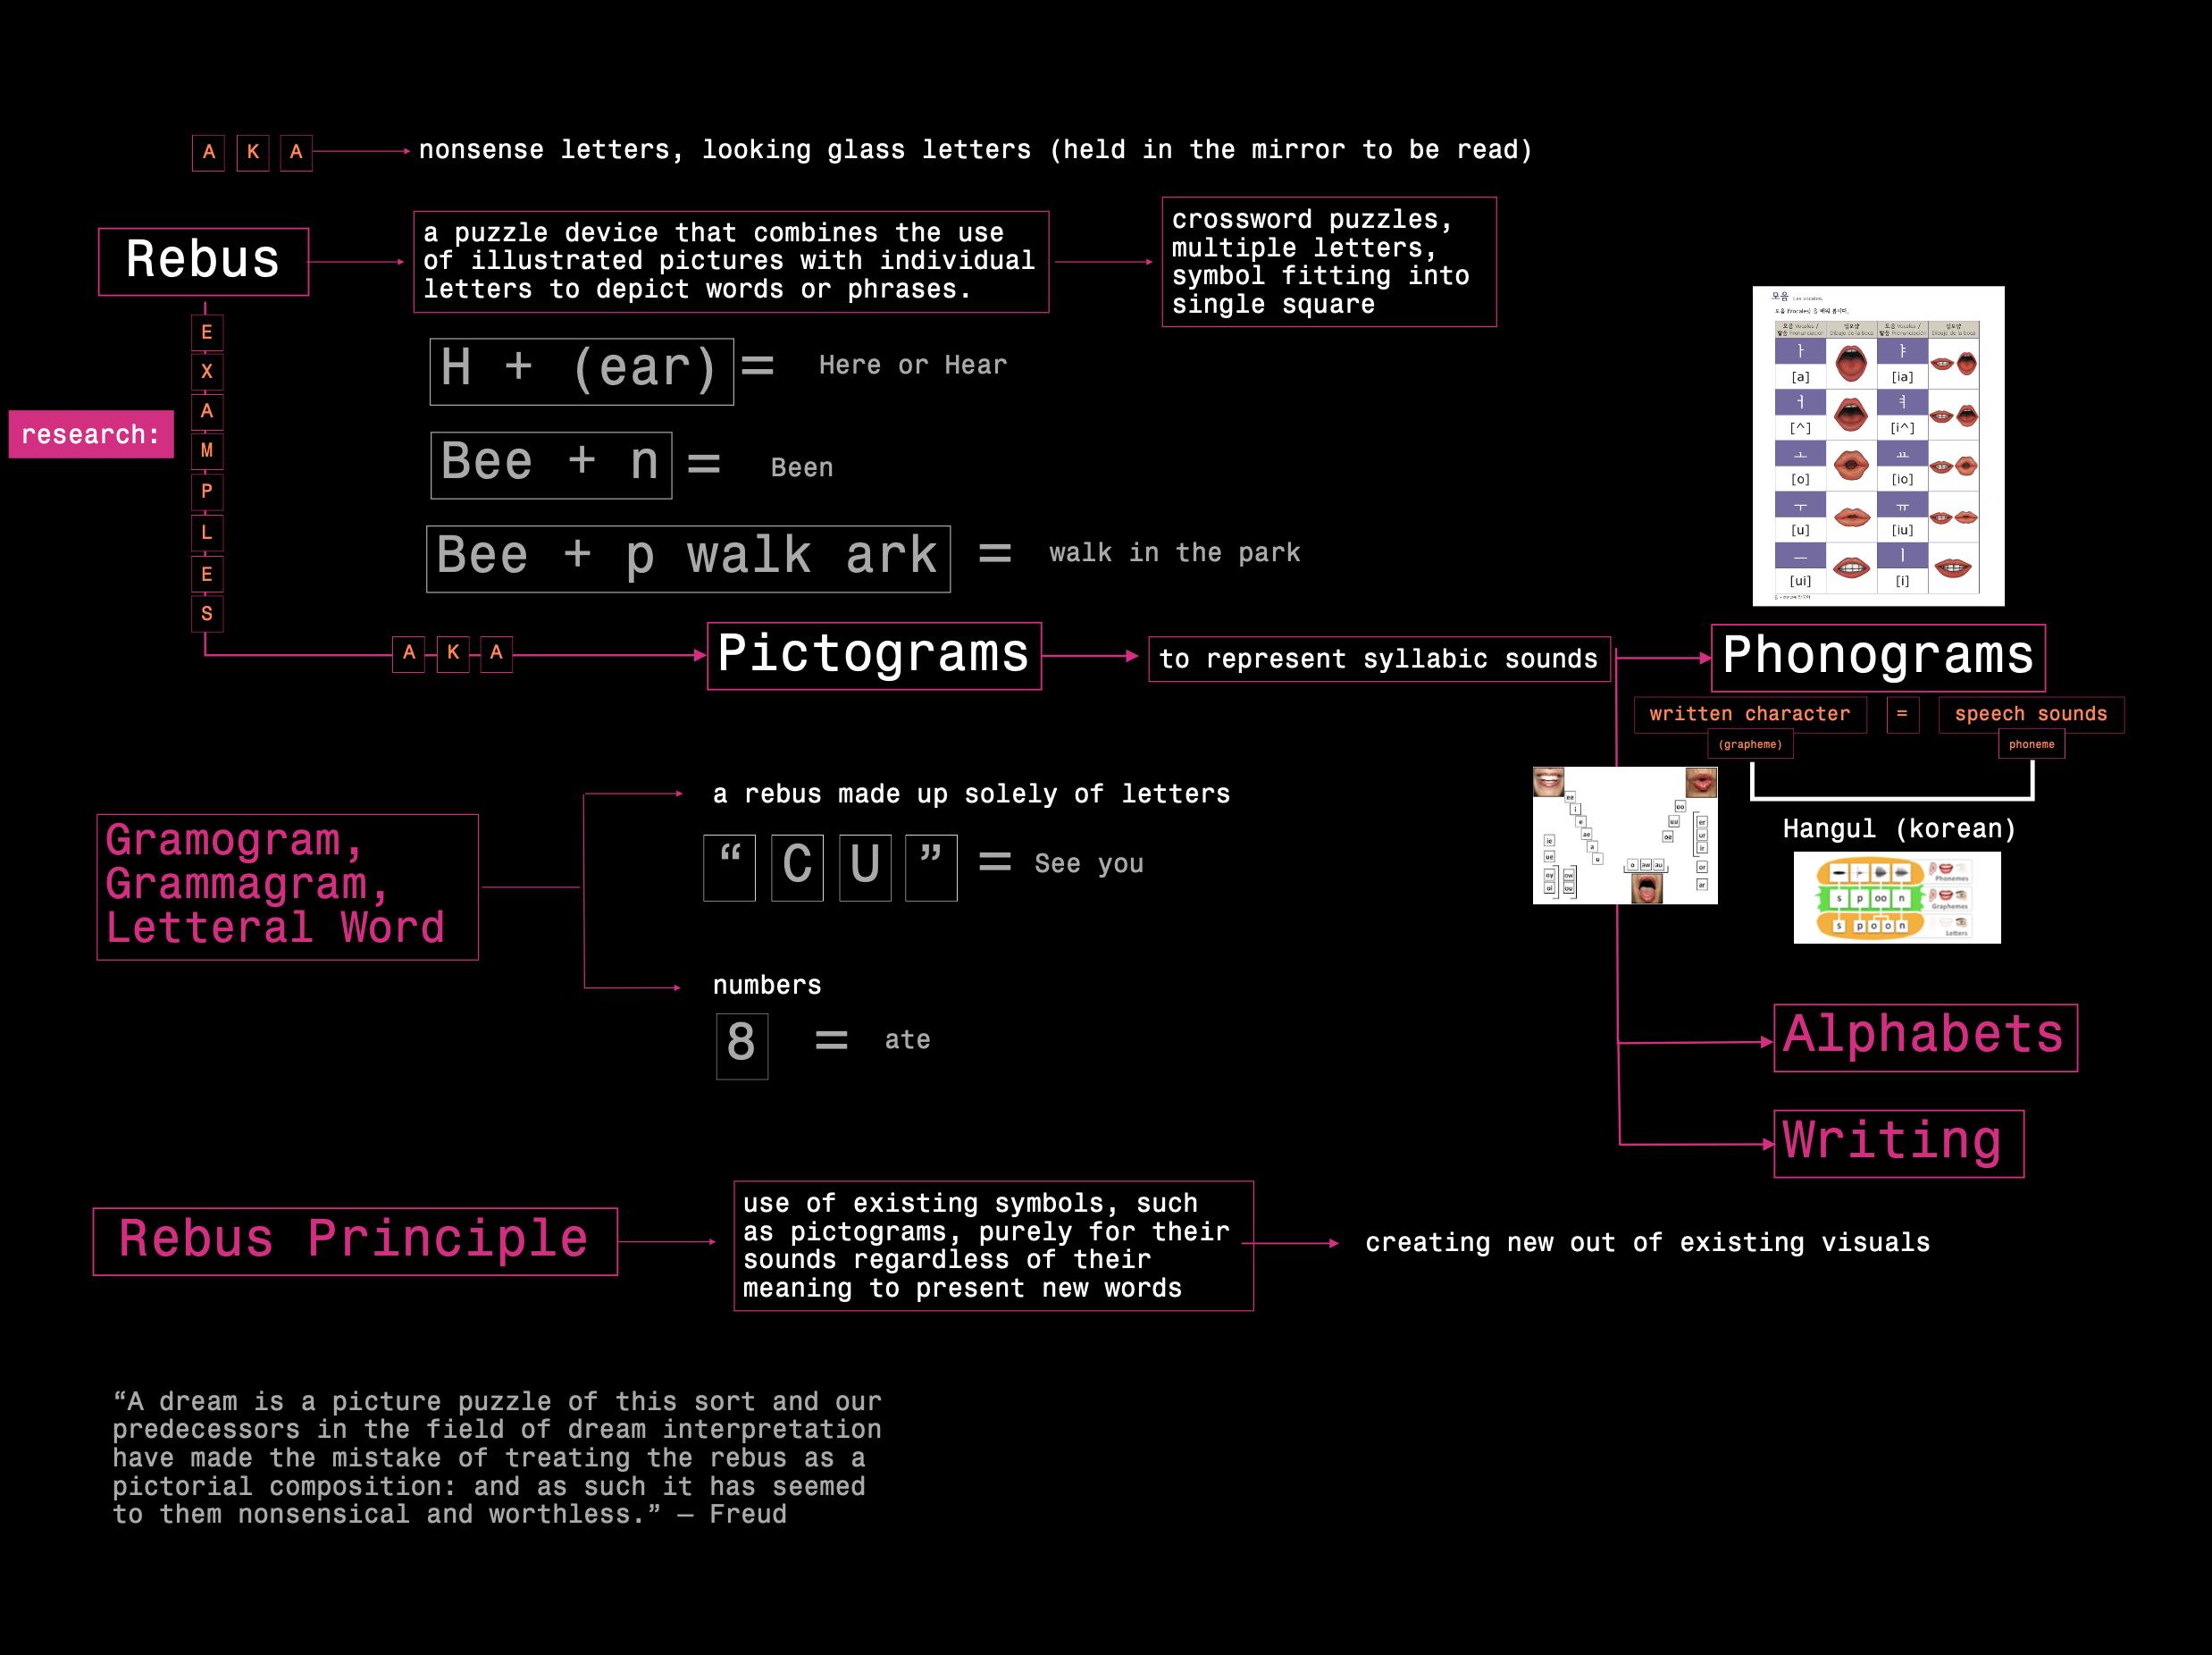2212x1655 pixels.
Task: Select 'creating new out of existing visuals' text
Action: pos(1648,1243)
